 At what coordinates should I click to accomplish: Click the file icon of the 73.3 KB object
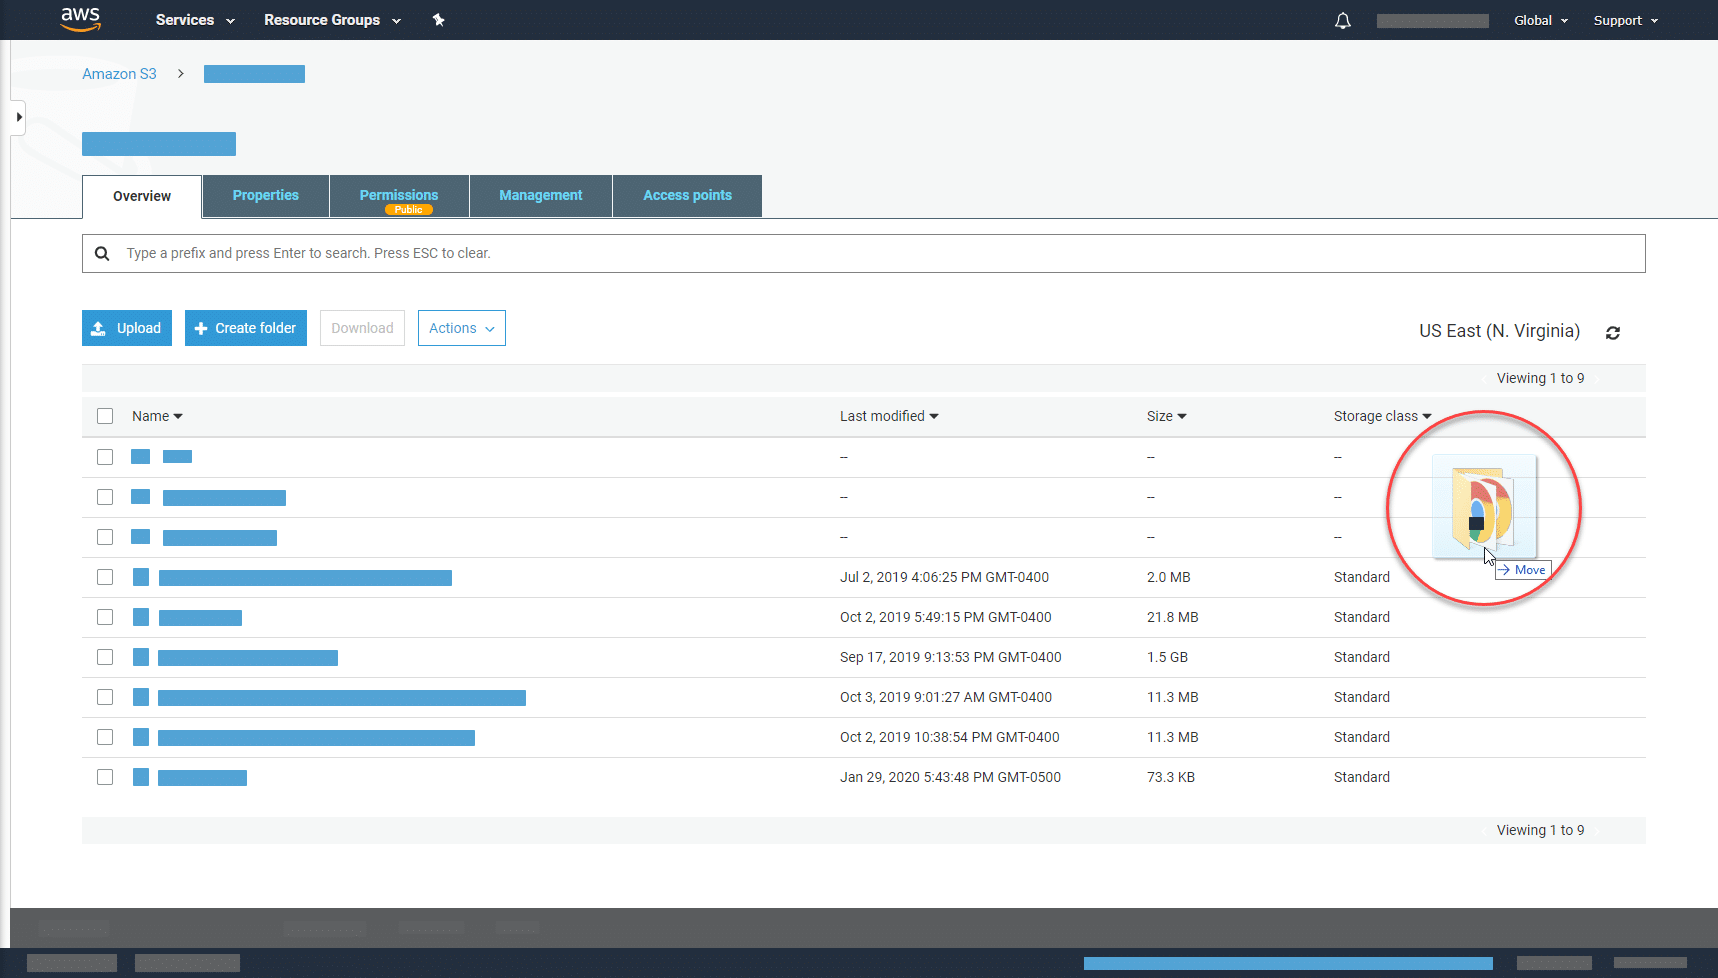point(140,777)
